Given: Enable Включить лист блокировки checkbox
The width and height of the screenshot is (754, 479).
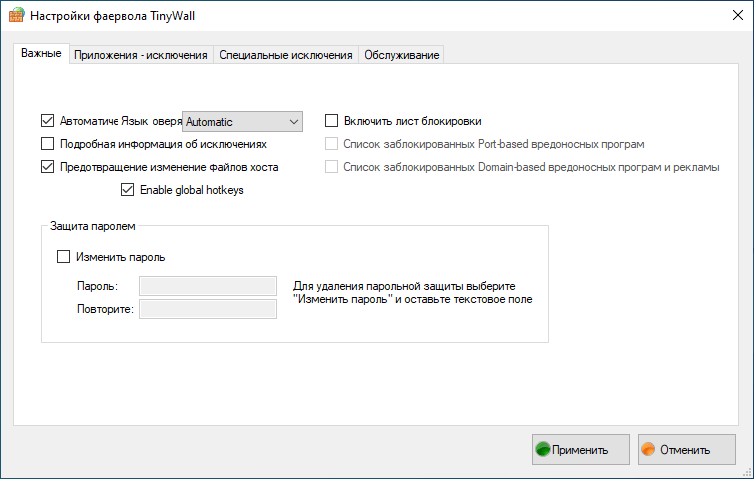Looking at the screenshot, I should click(x=332, y=121).
